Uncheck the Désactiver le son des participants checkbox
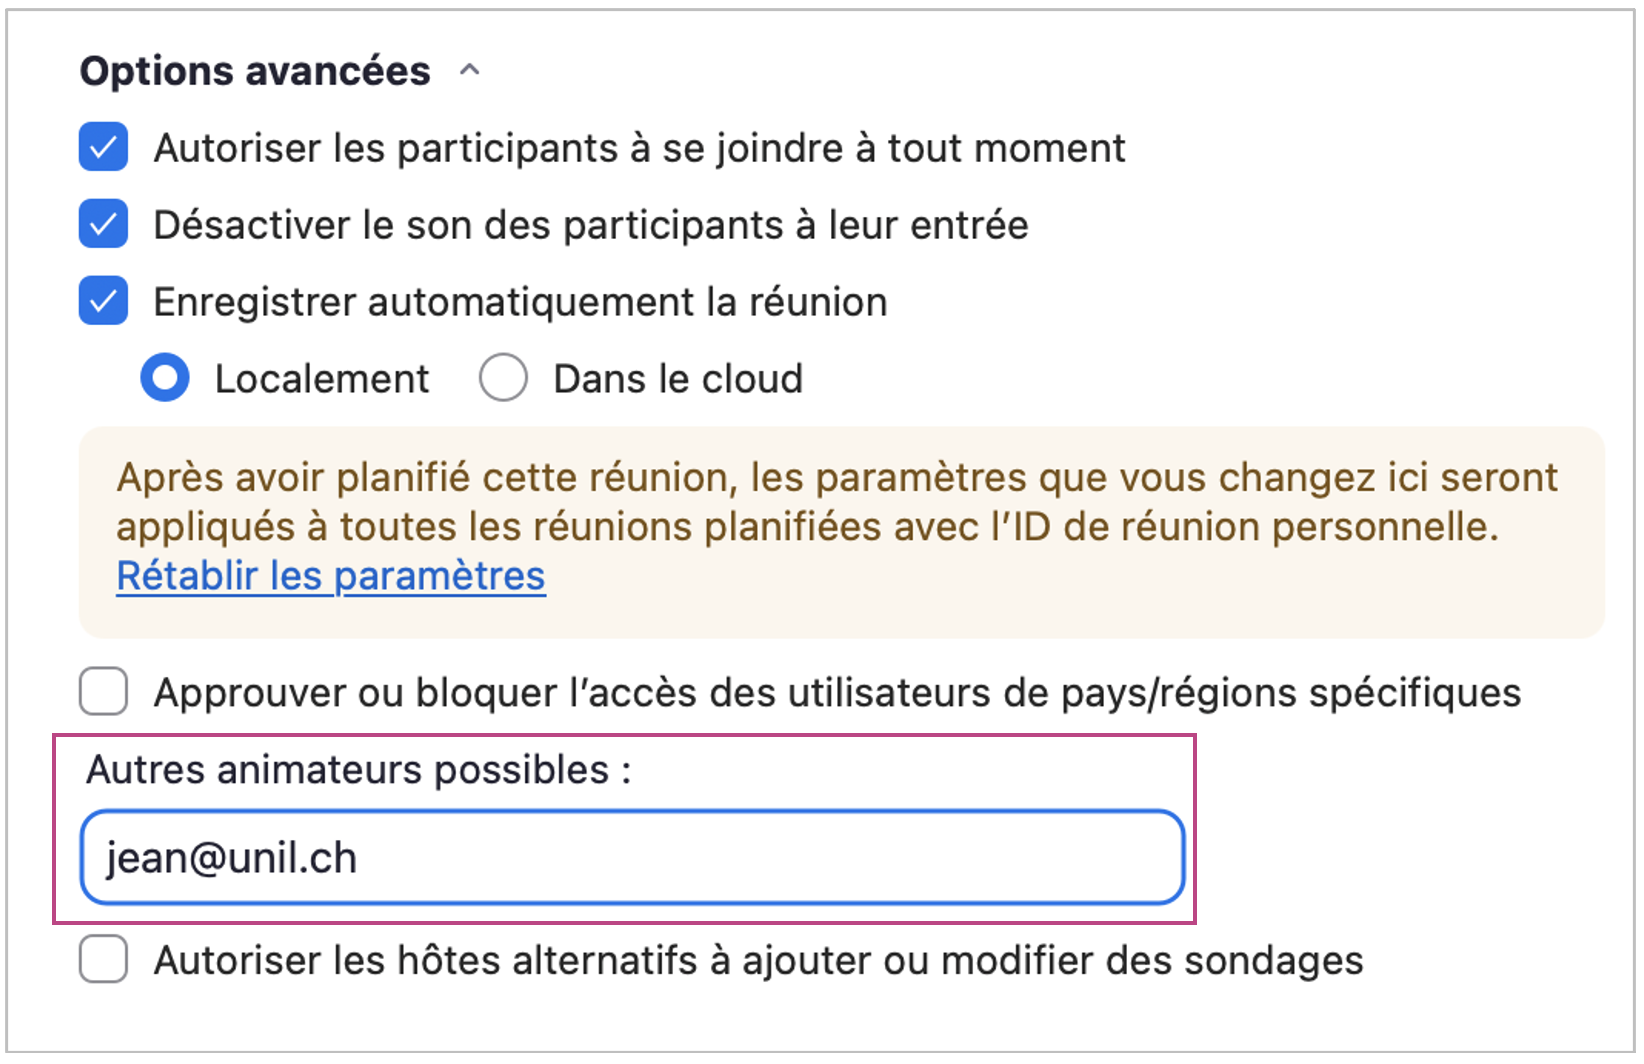The height and width of the screenshot is (1064, 1644). (104, 224)
